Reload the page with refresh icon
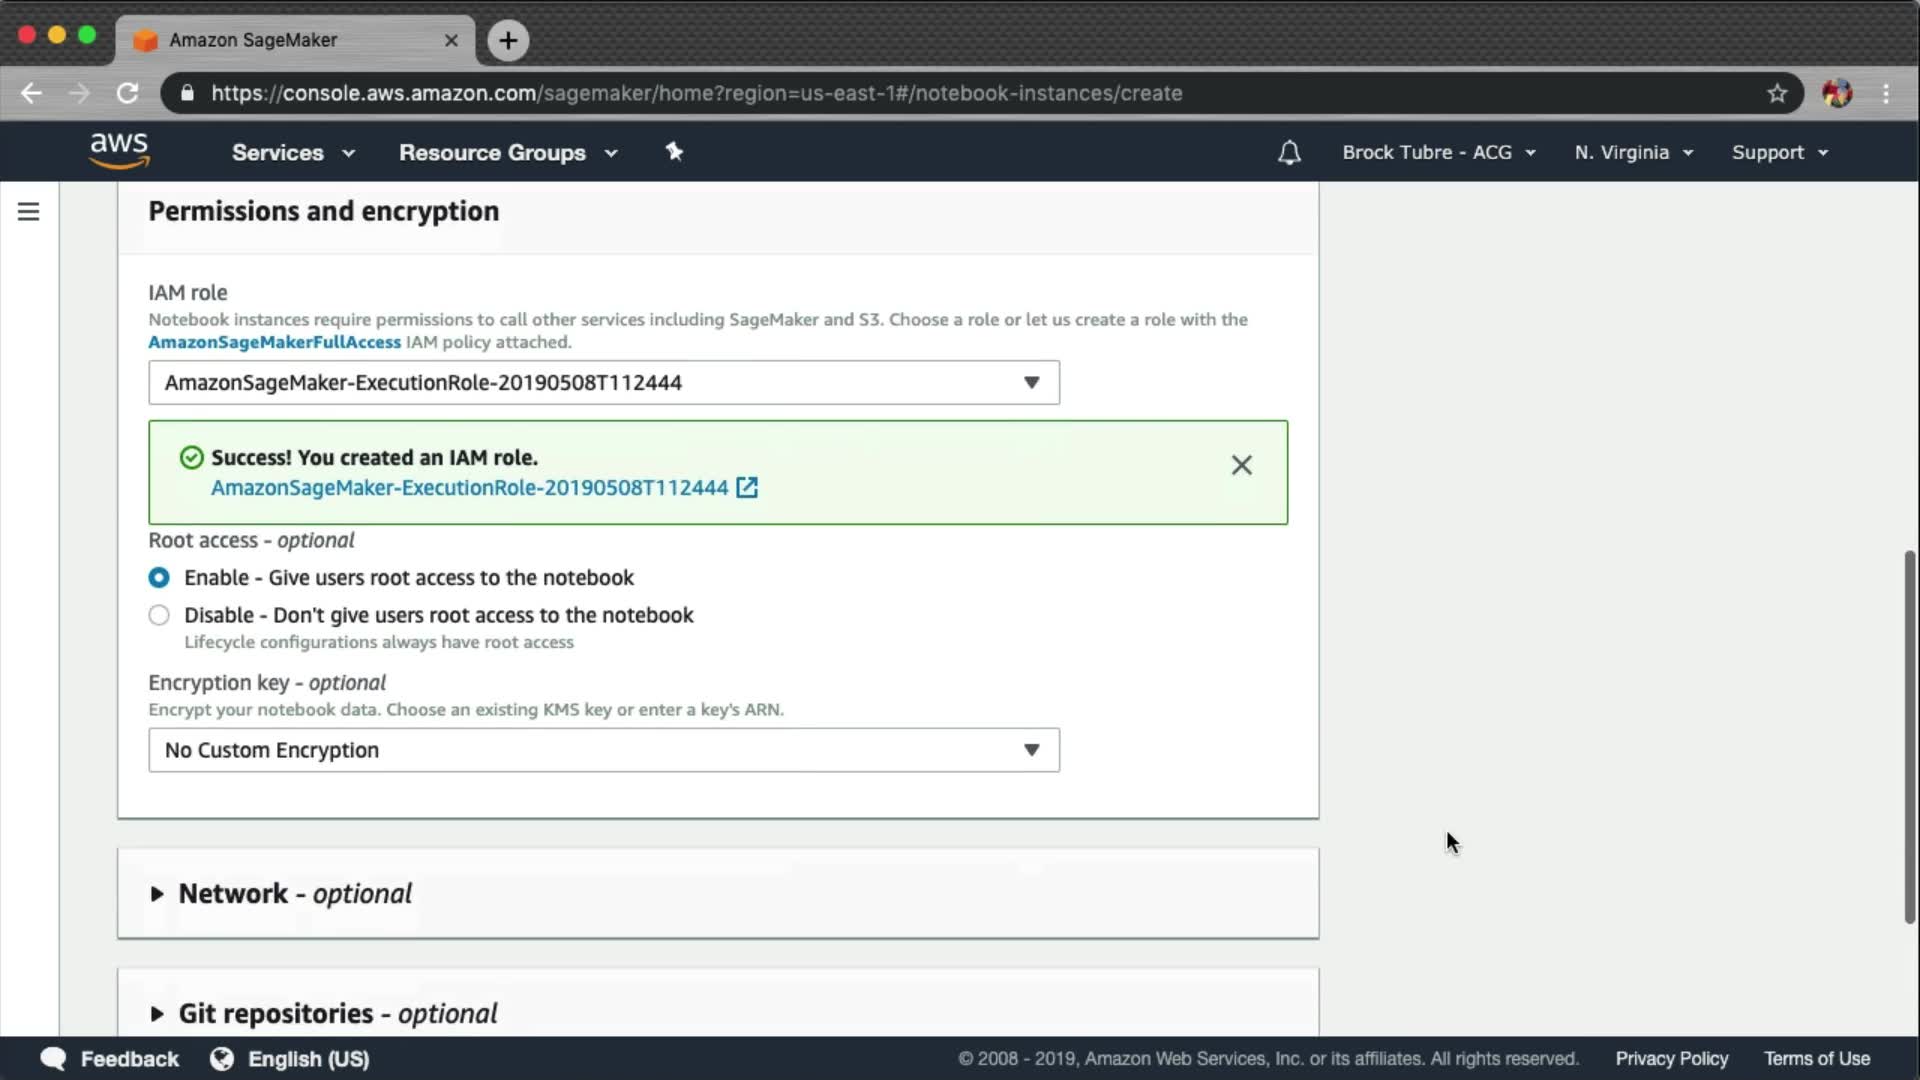The image size is (1920, 1080). 127,93
